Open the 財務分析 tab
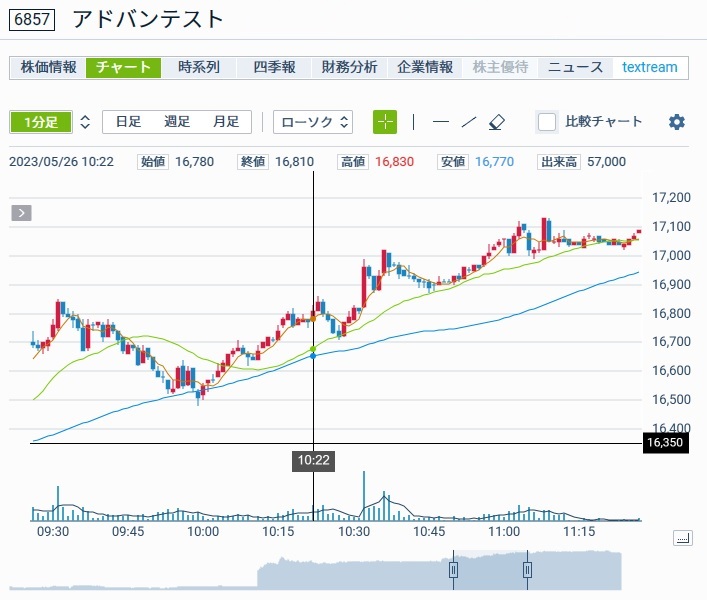 coord(350,67)
